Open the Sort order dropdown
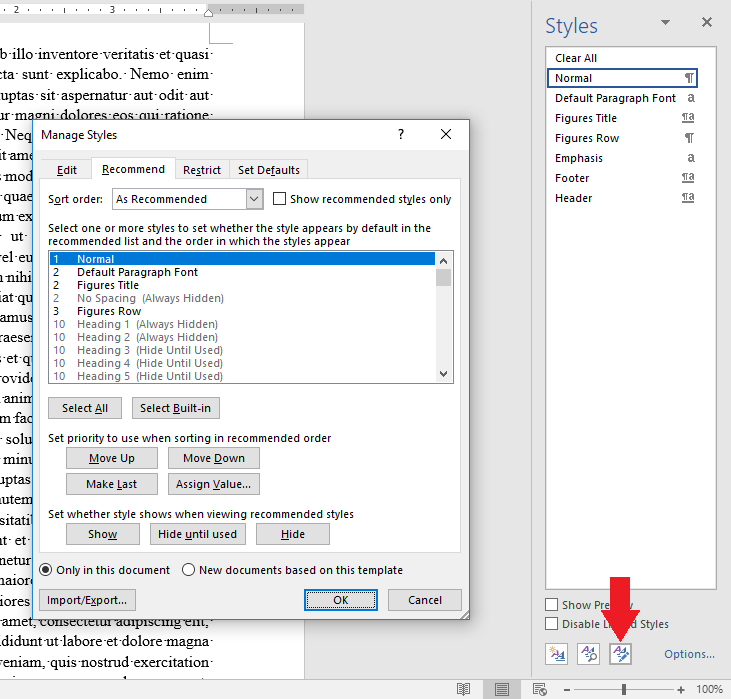 (254, 199)
